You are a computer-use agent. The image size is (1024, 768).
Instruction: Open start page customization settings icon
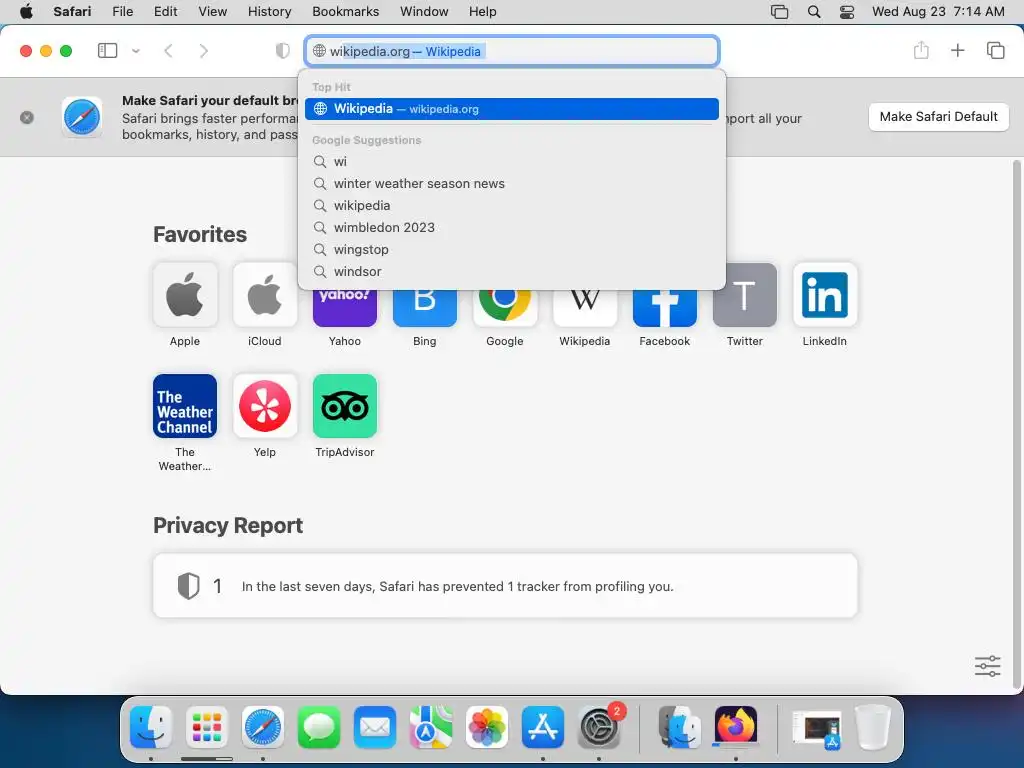click(987, 666)
